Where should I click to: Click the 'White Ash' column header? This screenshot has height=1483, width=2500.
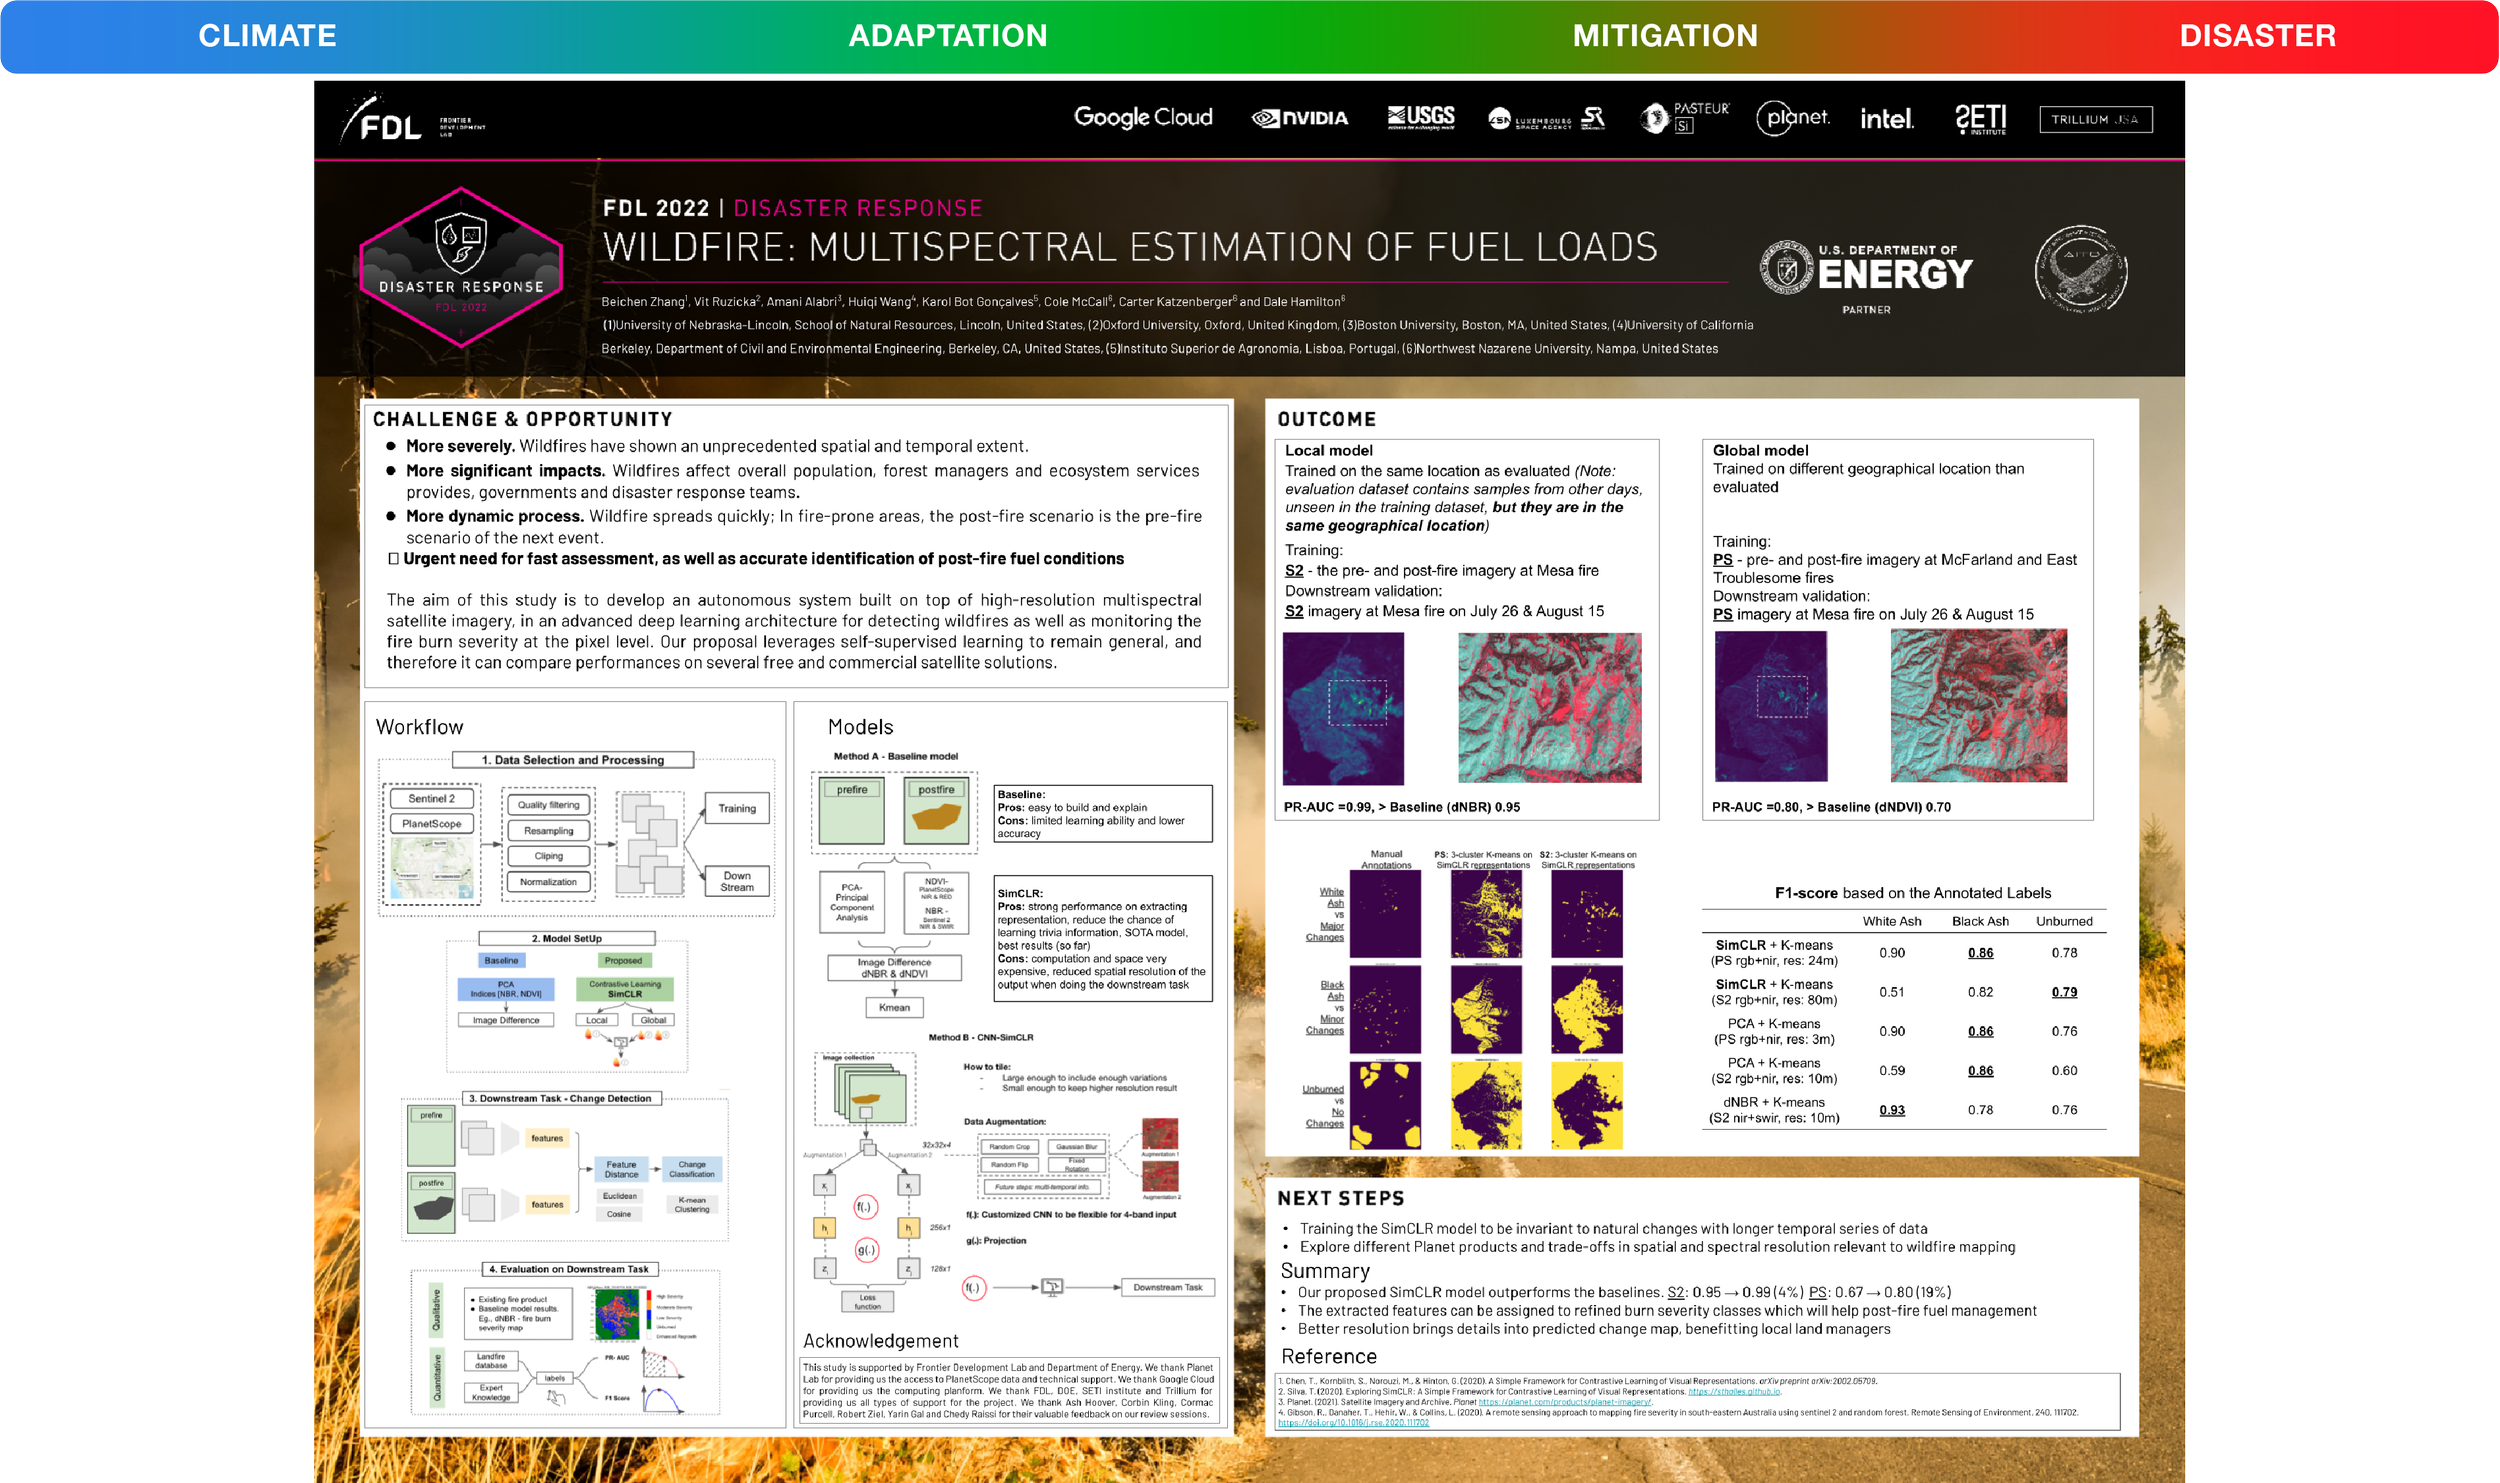(x=1891, y=921)
